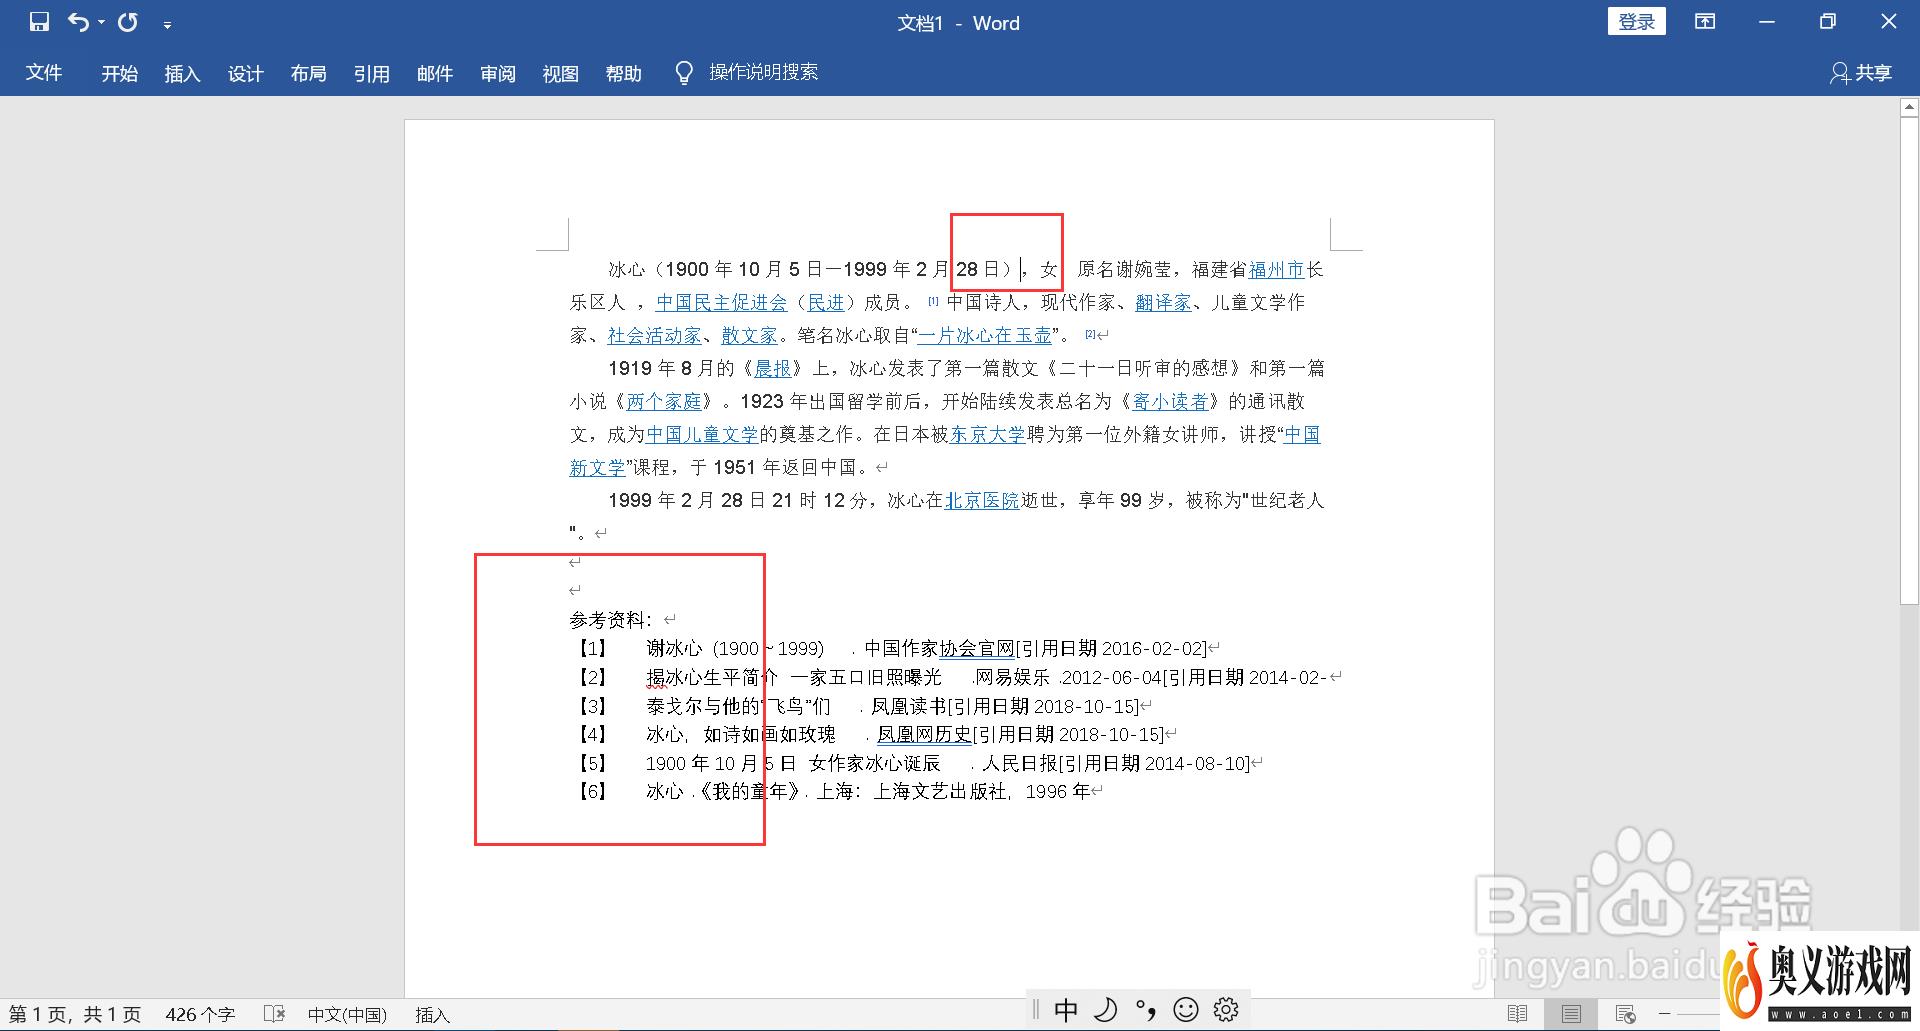Click reference line 【5】 1900年10月5日
1920x1031 pixels.
(x=916, y=764)
